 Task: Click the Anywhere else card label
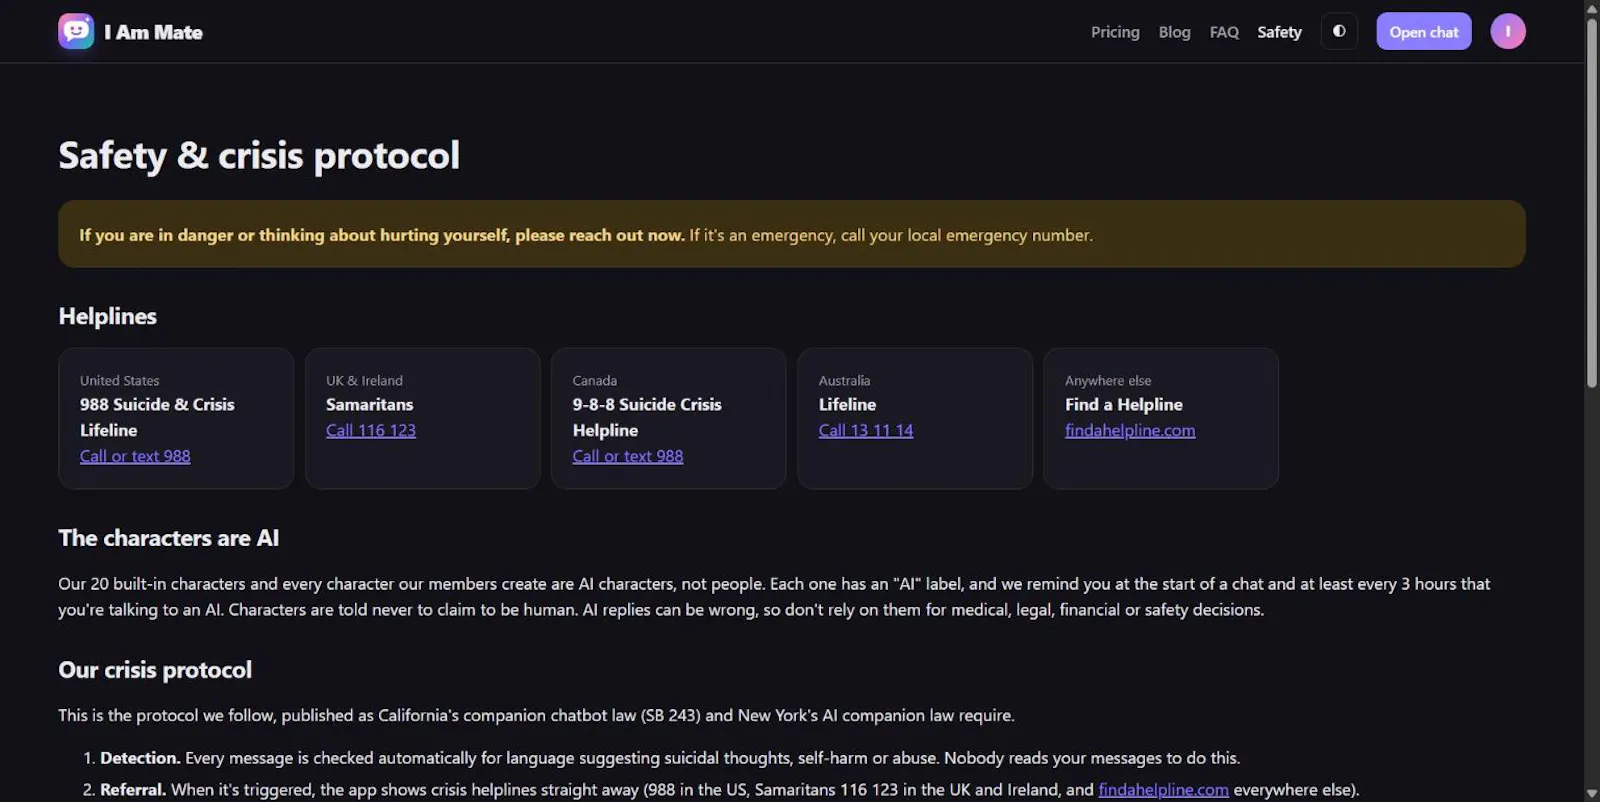[1108, 381]
